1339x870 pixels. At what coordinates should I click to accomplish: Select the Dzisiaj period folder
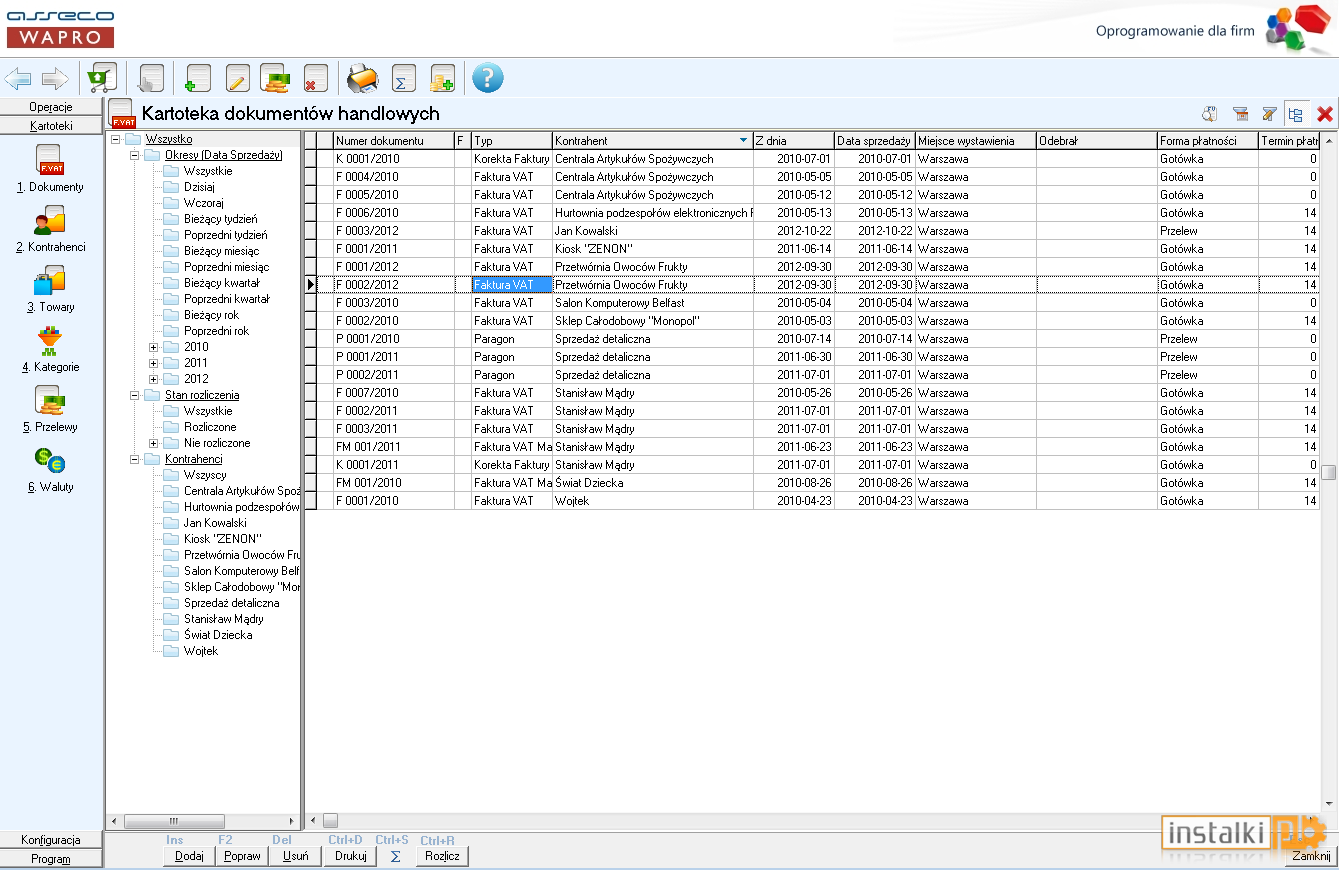point(201,187)
